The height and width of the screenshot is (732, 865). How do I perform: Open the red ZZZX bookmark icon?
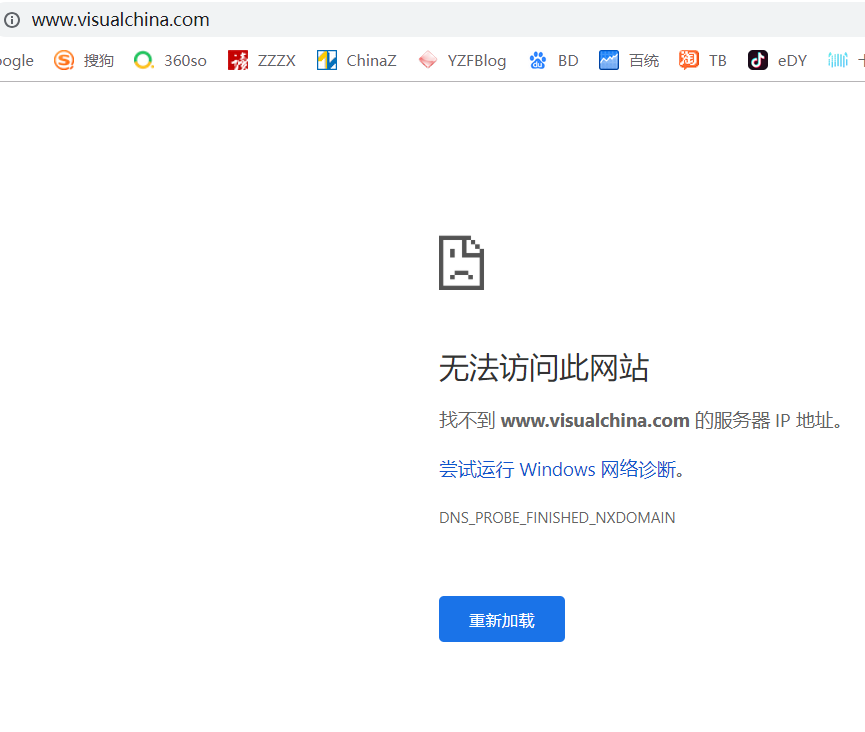tap(238, 60)
